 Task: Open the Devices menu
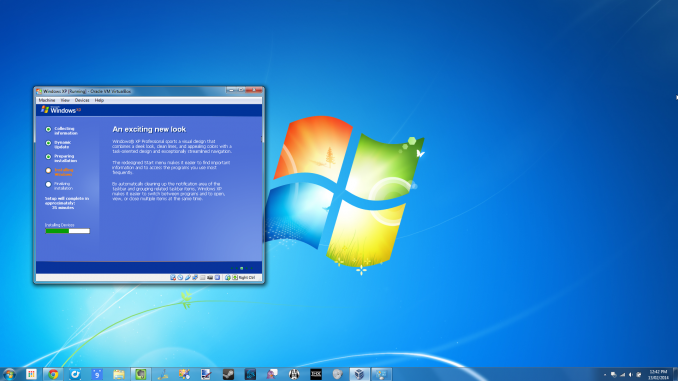click(x=82, y=100)
